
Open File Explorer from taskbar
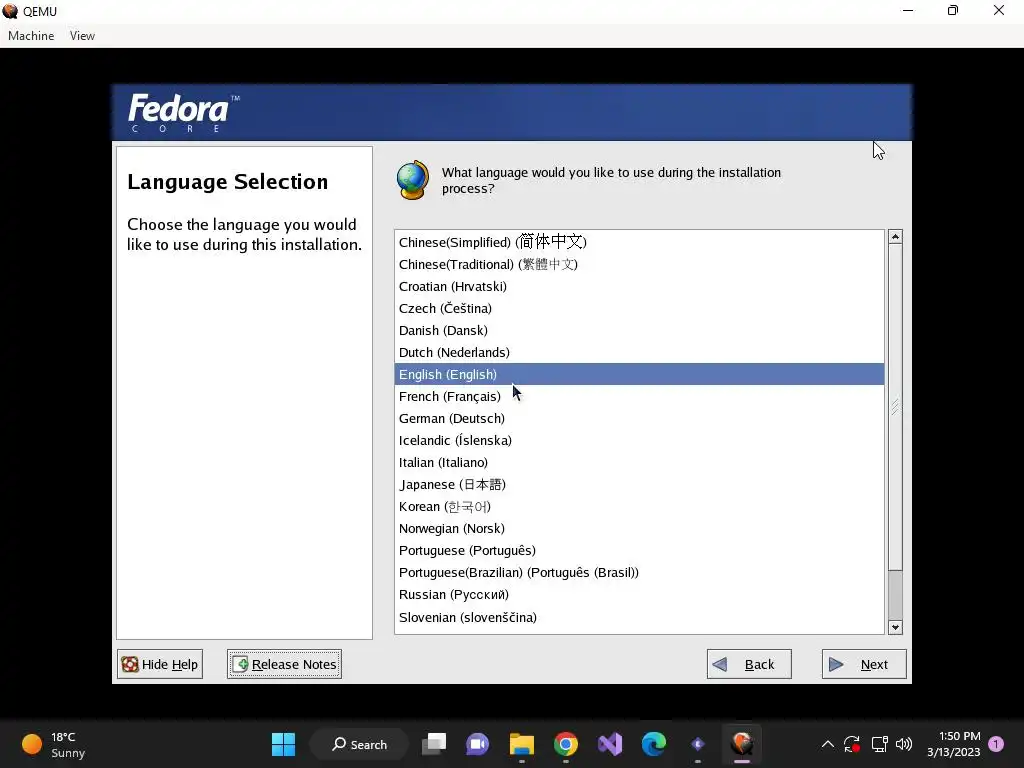(x=522, y=744)
